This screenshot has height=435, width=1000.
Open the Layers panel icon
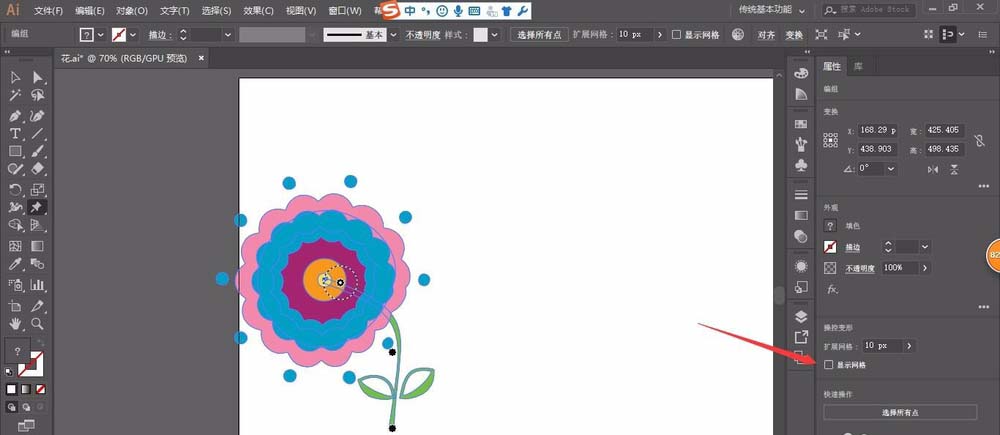pos(801,316)
